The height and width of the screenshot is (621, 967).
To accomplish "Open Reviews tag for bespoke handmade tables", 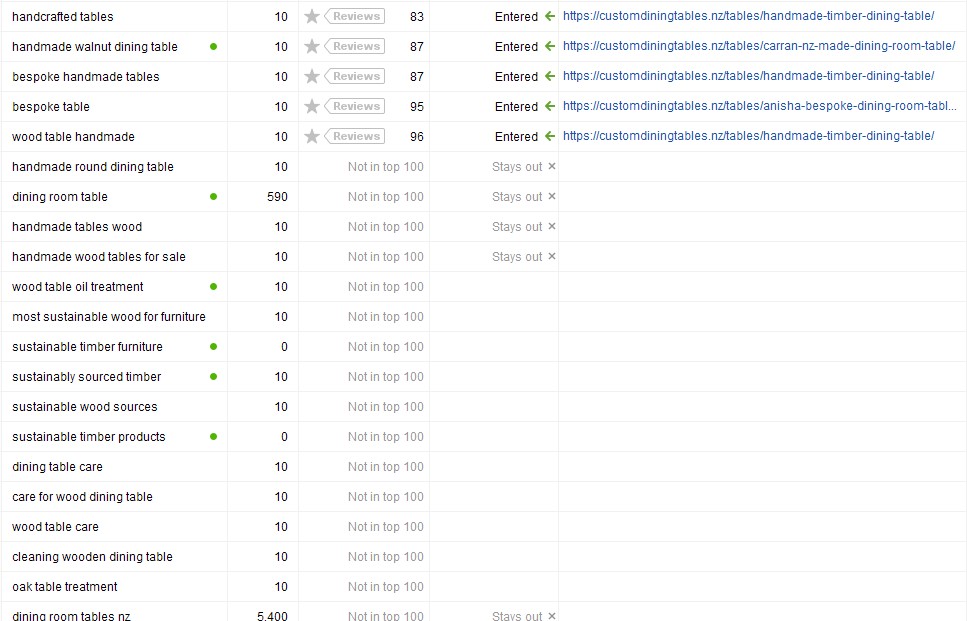I will (x=355, y=76).
